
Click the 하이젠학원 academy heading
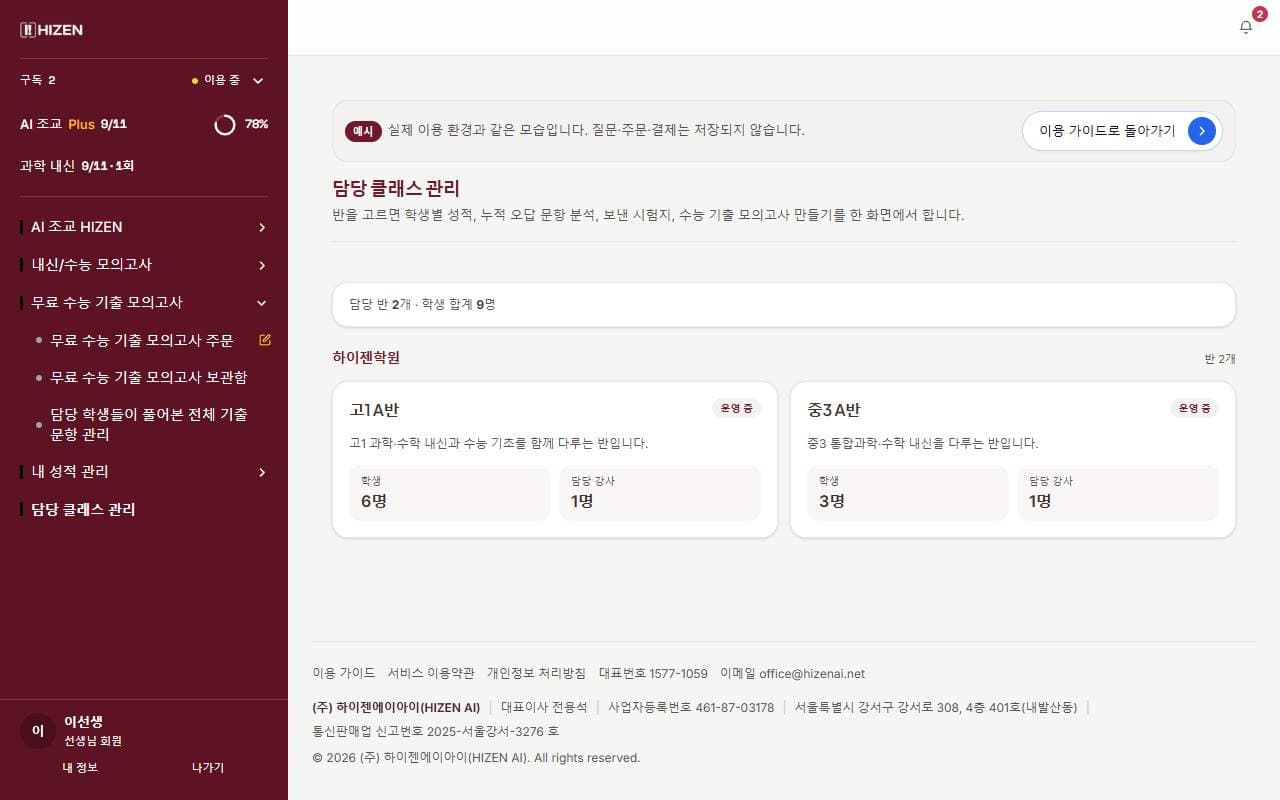366,358
